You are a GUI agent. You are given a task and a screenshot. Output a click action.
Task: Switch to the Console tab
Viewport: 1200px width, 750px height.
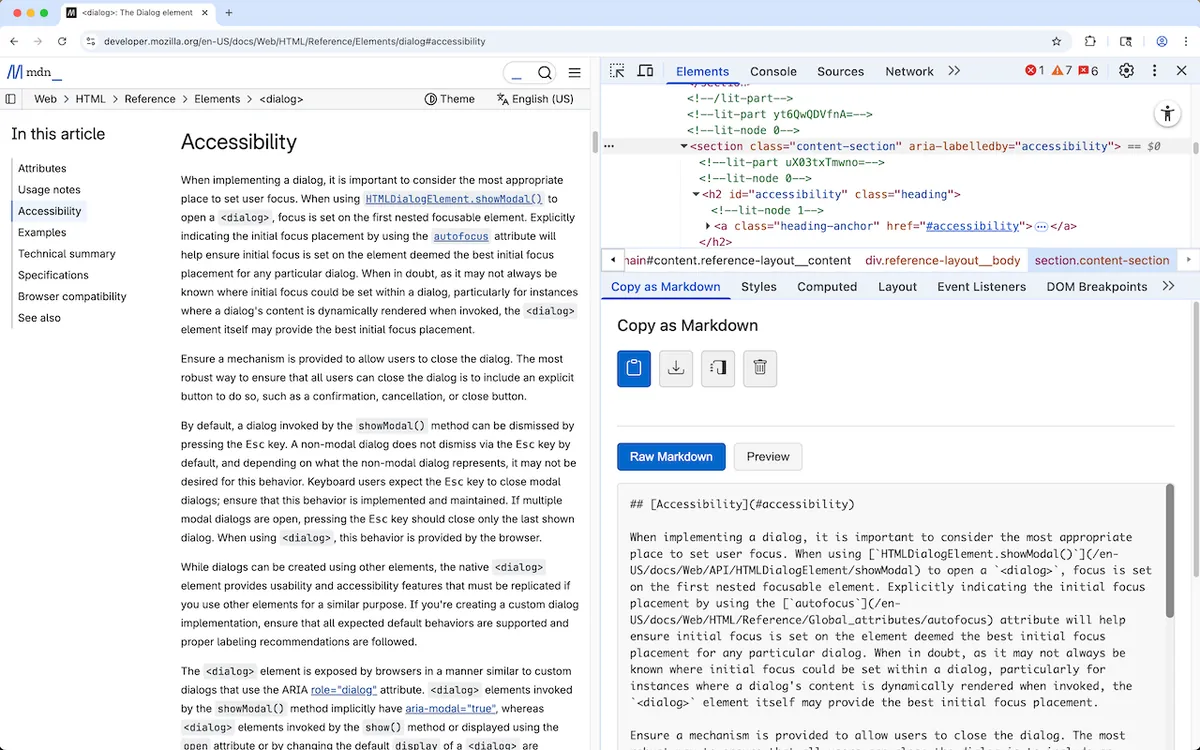tap(773, 71)
